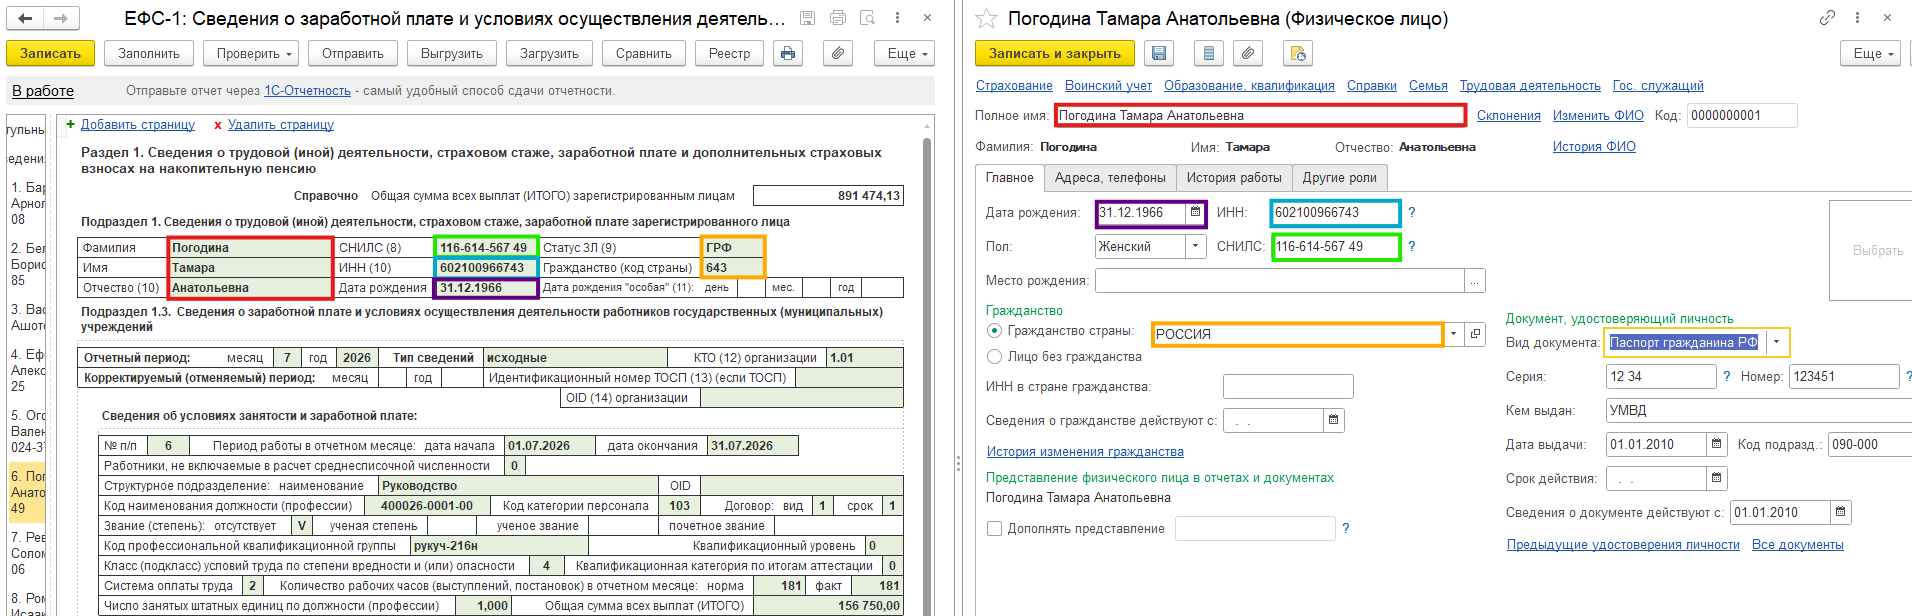Click the paperclip icon in the Погодина toolbar
Screen dimensions: 1912x616
point(1248,54)
